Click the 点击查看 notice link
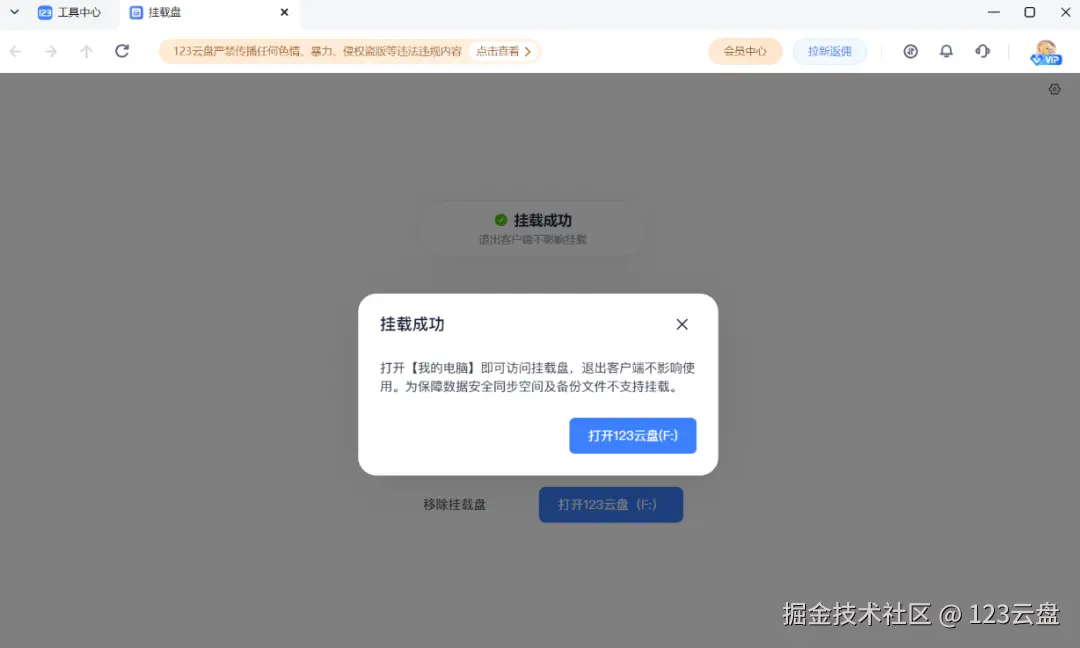The height and width of the screenshot is (648, 1080). 503,51
